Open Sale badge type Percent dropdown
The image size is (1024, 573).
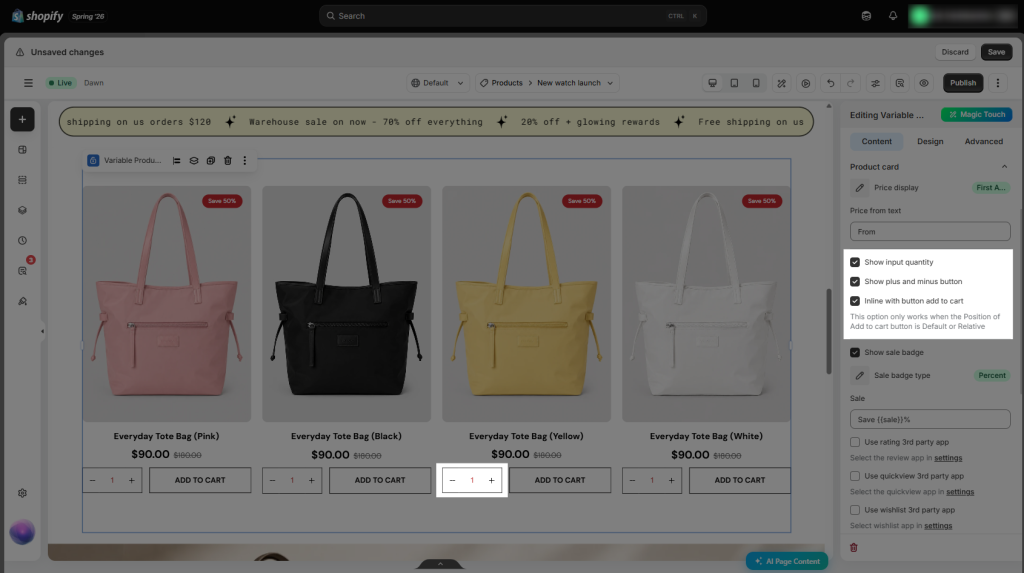pyautogui.click(x=991, y=376)
